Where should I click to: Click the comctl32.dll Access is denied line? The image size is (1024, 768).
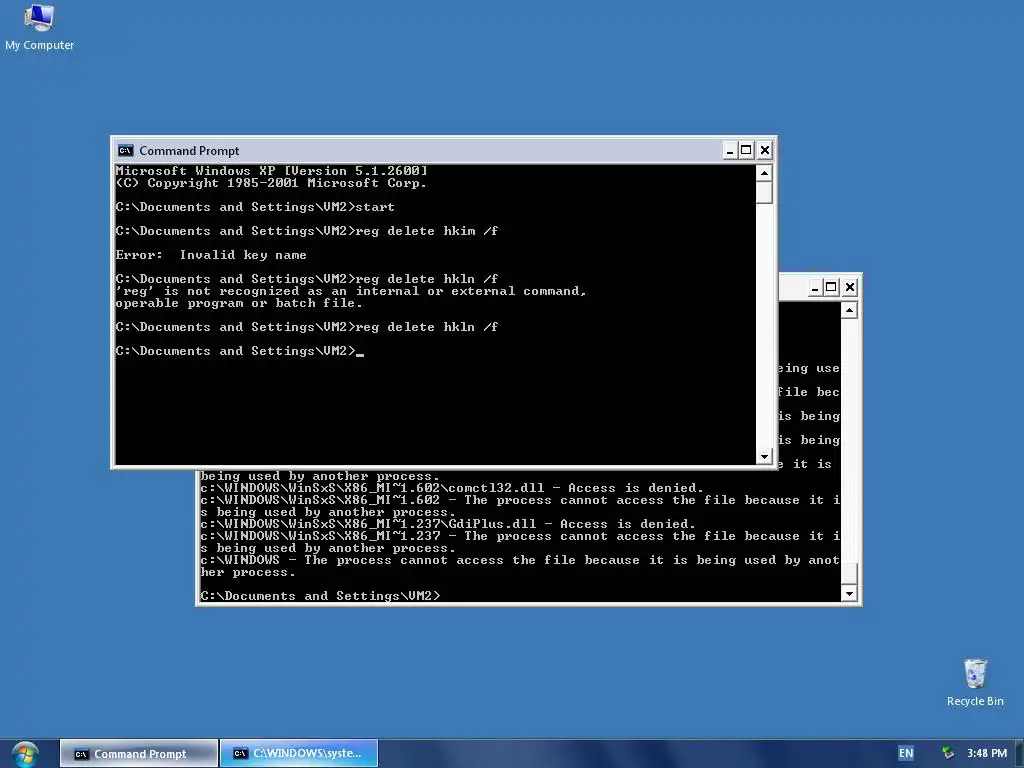coord(452,488)
